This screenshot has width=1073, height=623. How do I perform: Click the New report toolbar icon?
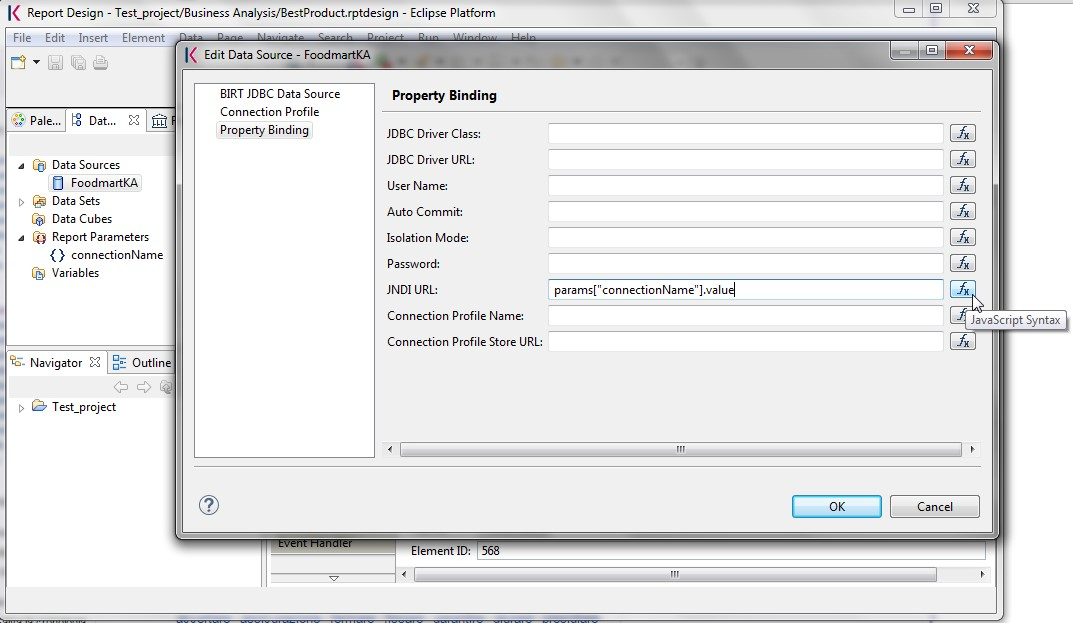click(x=18, y=63)
